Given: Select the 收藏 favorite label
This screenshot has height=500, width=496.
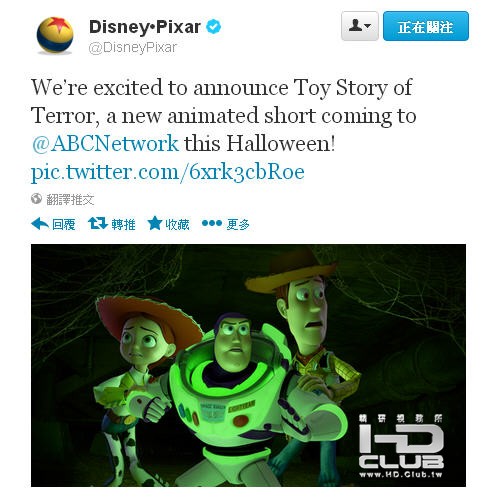Looking at the screenshot, I should 177,224.
